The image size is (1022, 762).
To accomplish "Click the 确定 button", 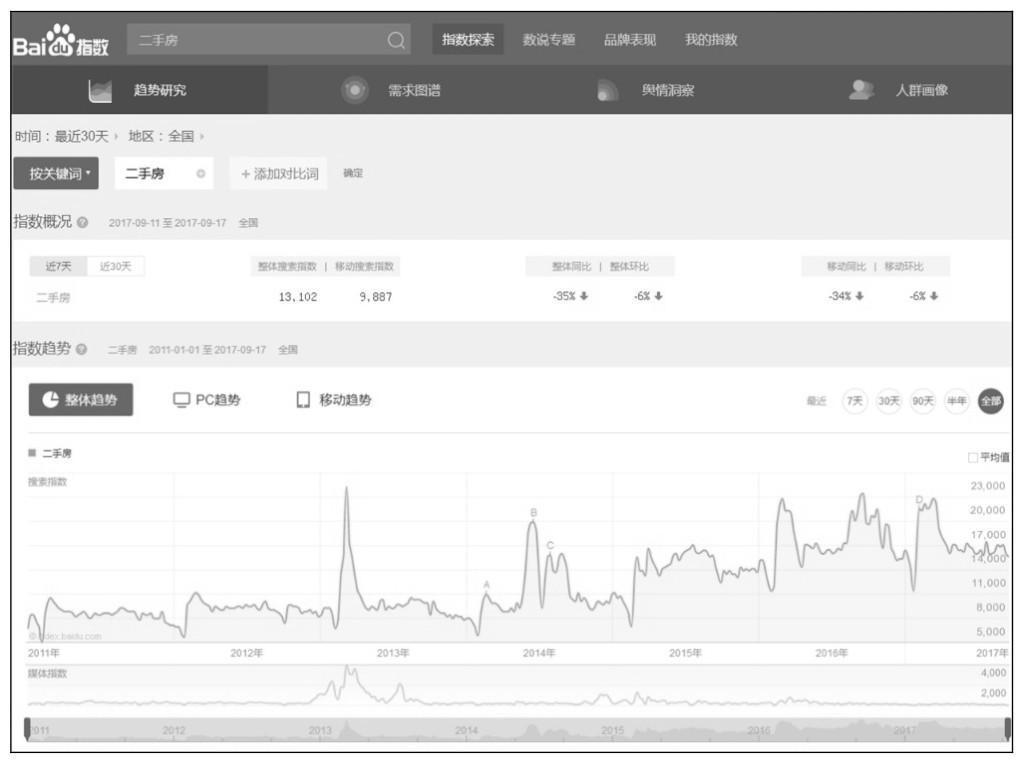I will (x=353, y=173).
